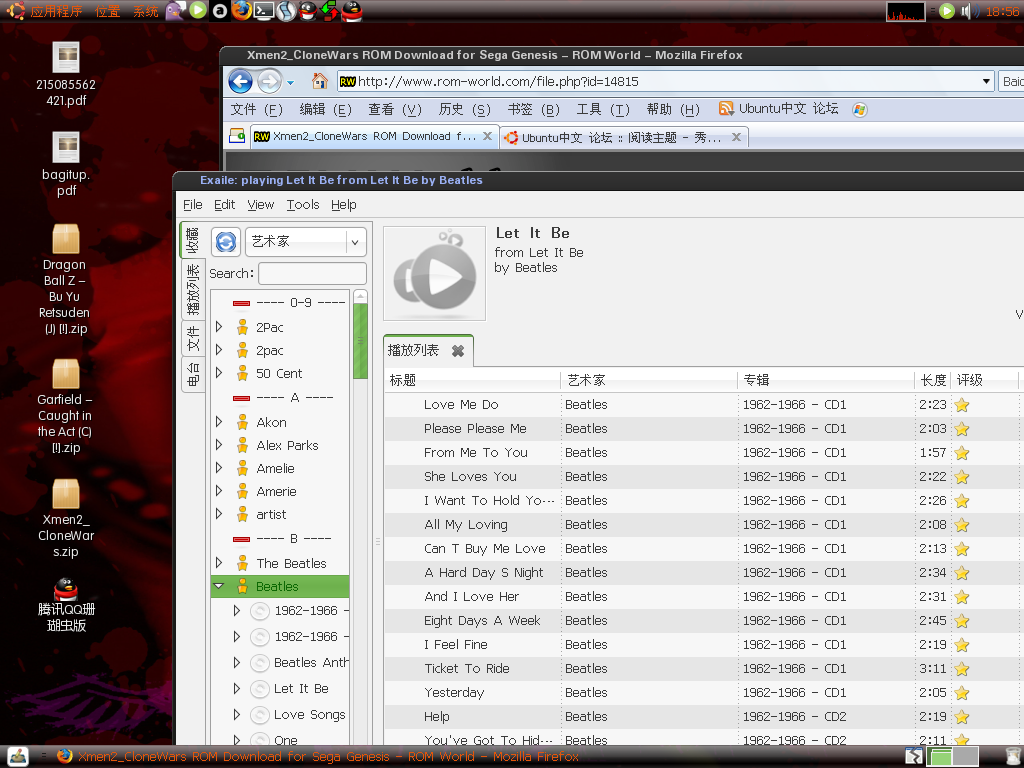Open the 艺术家 collection view combo box
The width and height of the screenshot is (1024, 768).
(x=306, y=242)
